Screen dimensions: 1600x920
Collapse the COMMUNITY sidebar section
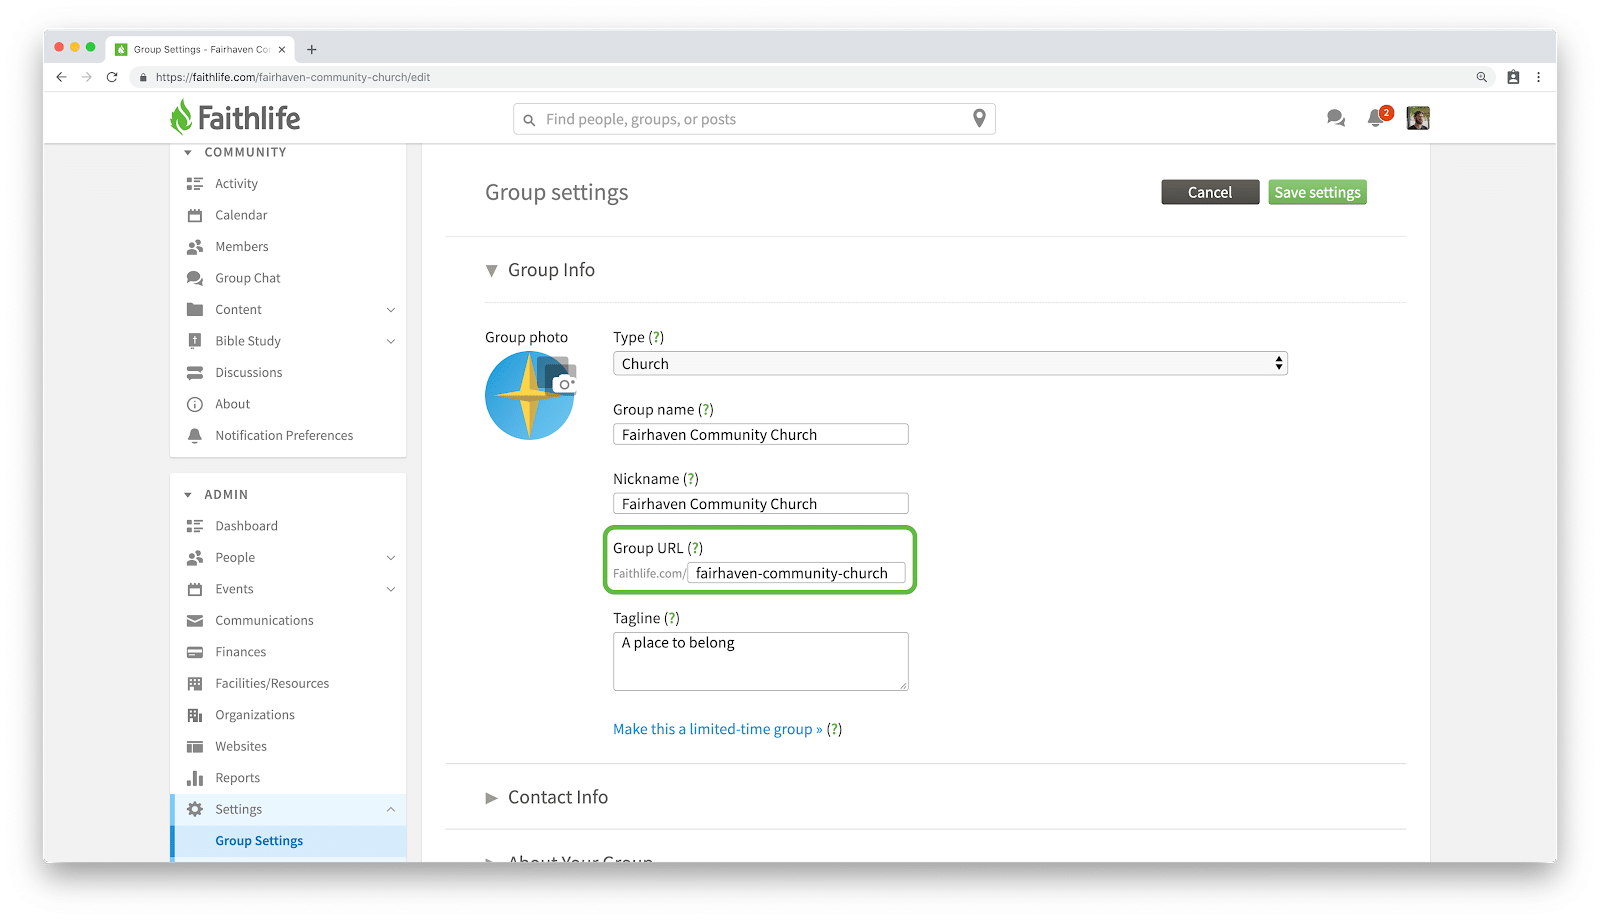pos(188,153)
